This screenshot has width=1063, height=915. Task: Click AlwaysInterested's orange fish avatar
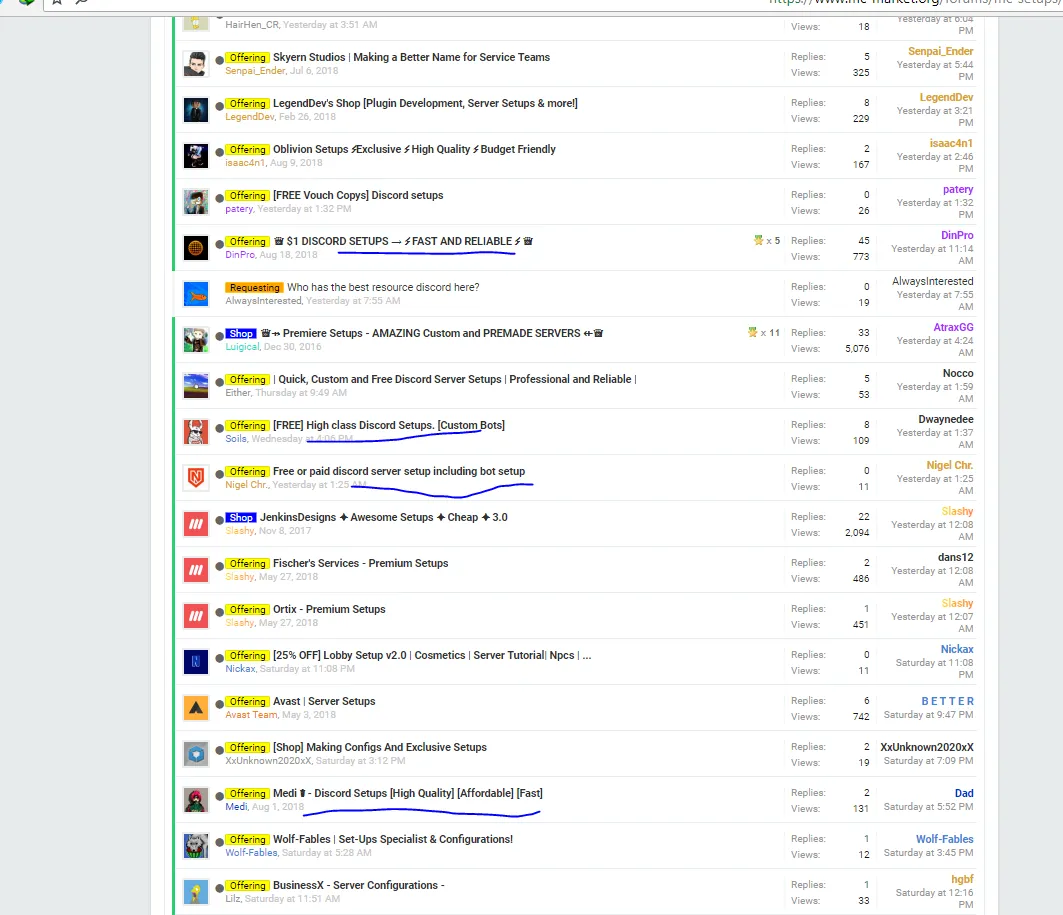coord(196,294)
